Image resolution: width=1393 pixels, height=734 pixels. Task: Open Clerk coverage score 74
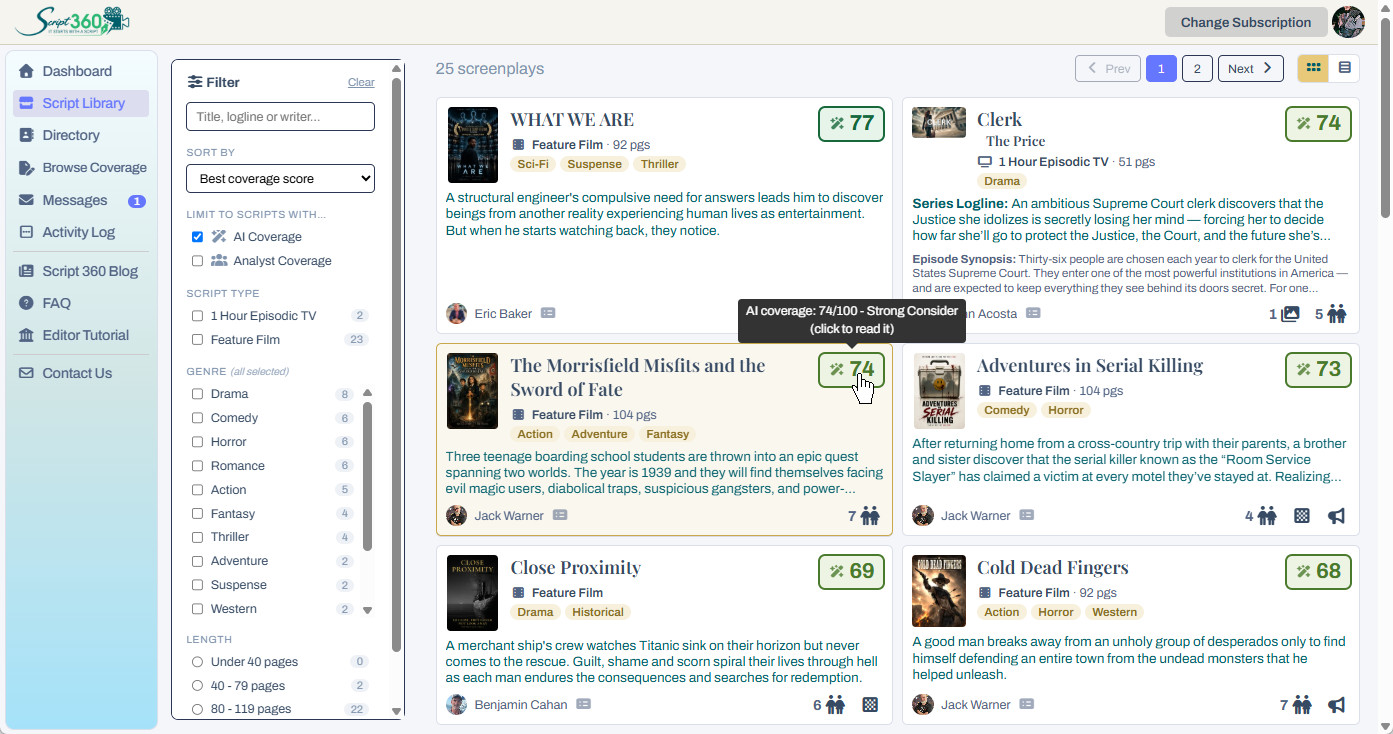pyautogui.click(x=1318, y=124)
